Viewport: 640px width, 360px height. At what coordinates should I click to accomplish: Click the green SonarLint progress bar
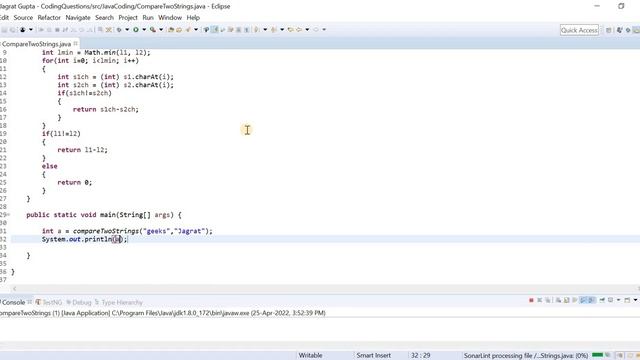tap(597, 355)
